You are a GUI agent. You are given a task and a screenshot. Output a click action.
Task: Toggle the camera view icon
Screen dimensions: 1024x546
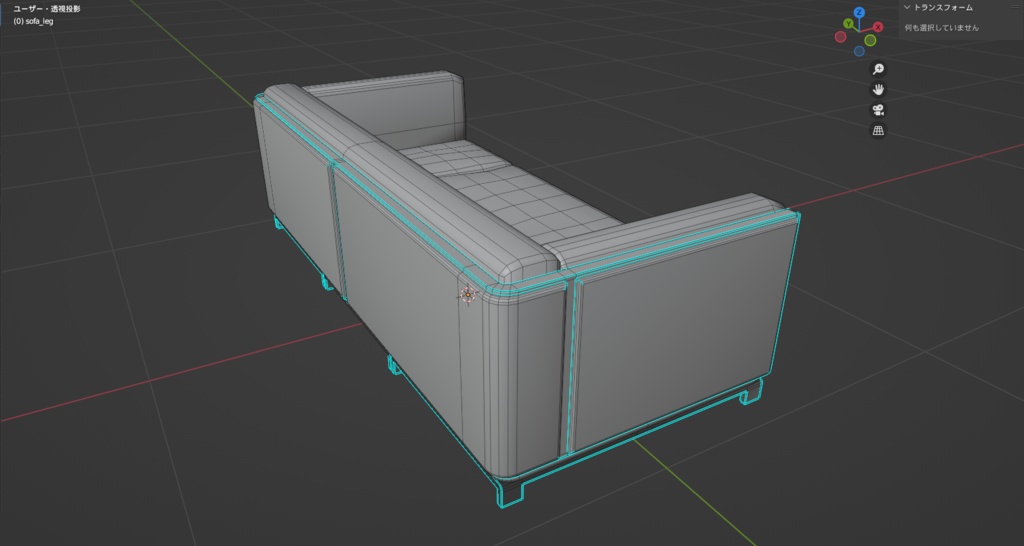pos(878,110)
